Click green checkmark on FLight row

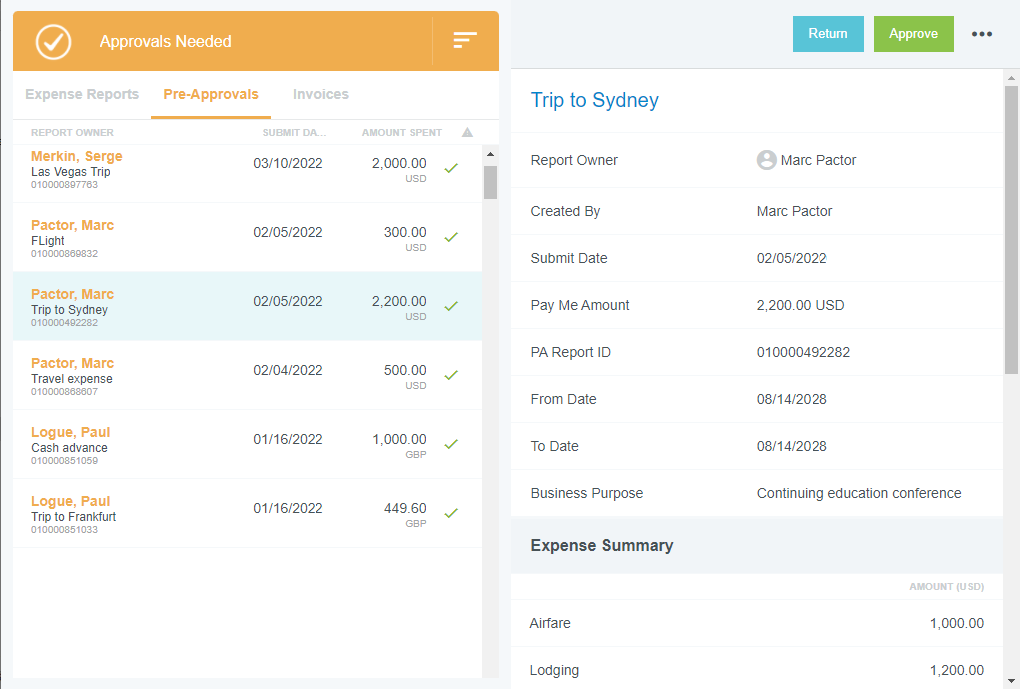click(x=451, y=237)
